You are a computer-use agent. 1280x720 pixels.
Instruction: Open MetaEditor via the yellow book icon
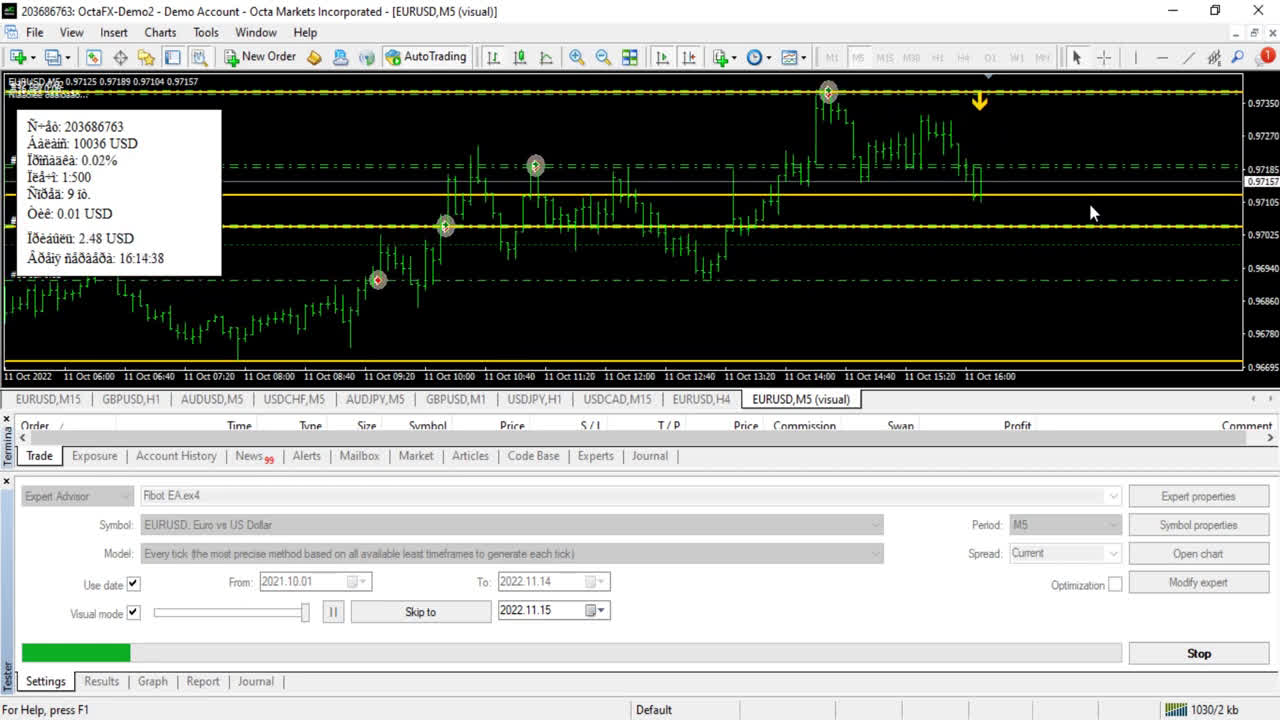[x=314, y=57]
